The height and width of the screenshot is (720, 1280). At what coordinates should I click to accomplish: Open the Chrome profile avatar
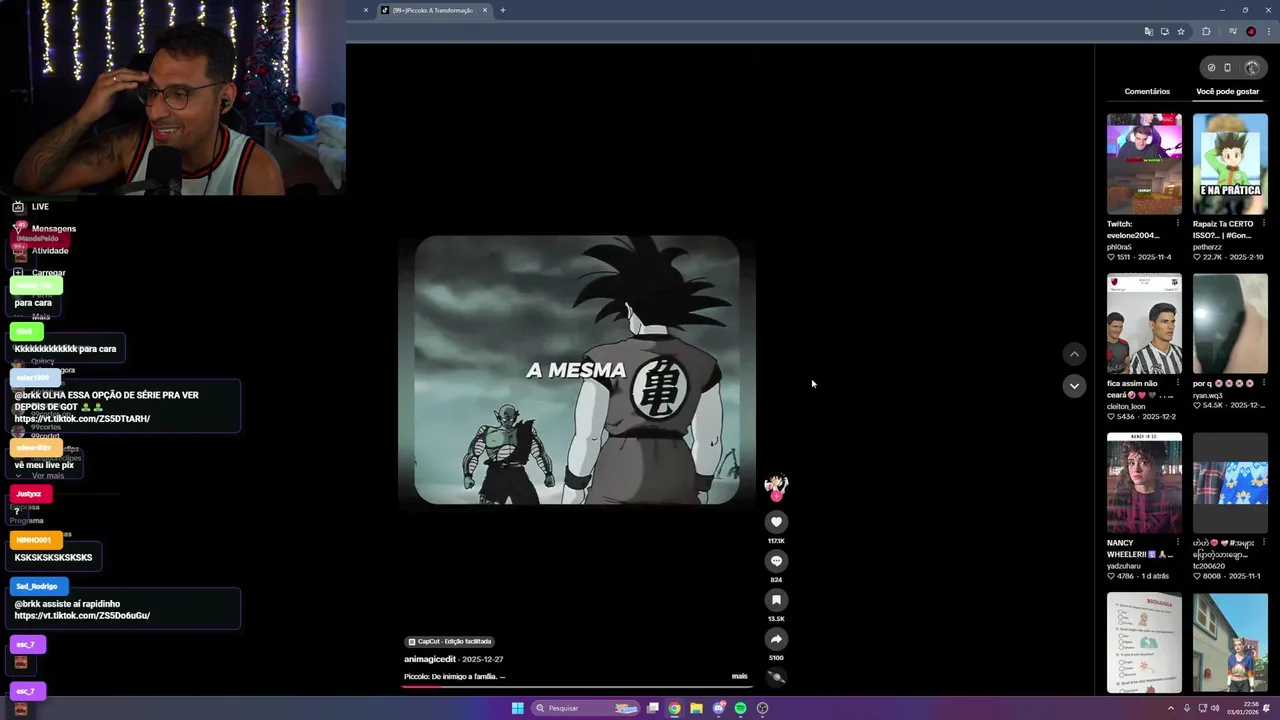pyautogui.click(x=1251, y=32)
